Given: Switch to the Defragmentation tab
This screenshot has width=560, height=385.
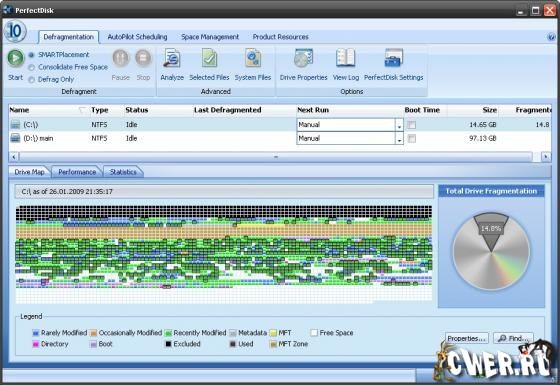Looking at the screenshot, I should click(x=69, y=37).
